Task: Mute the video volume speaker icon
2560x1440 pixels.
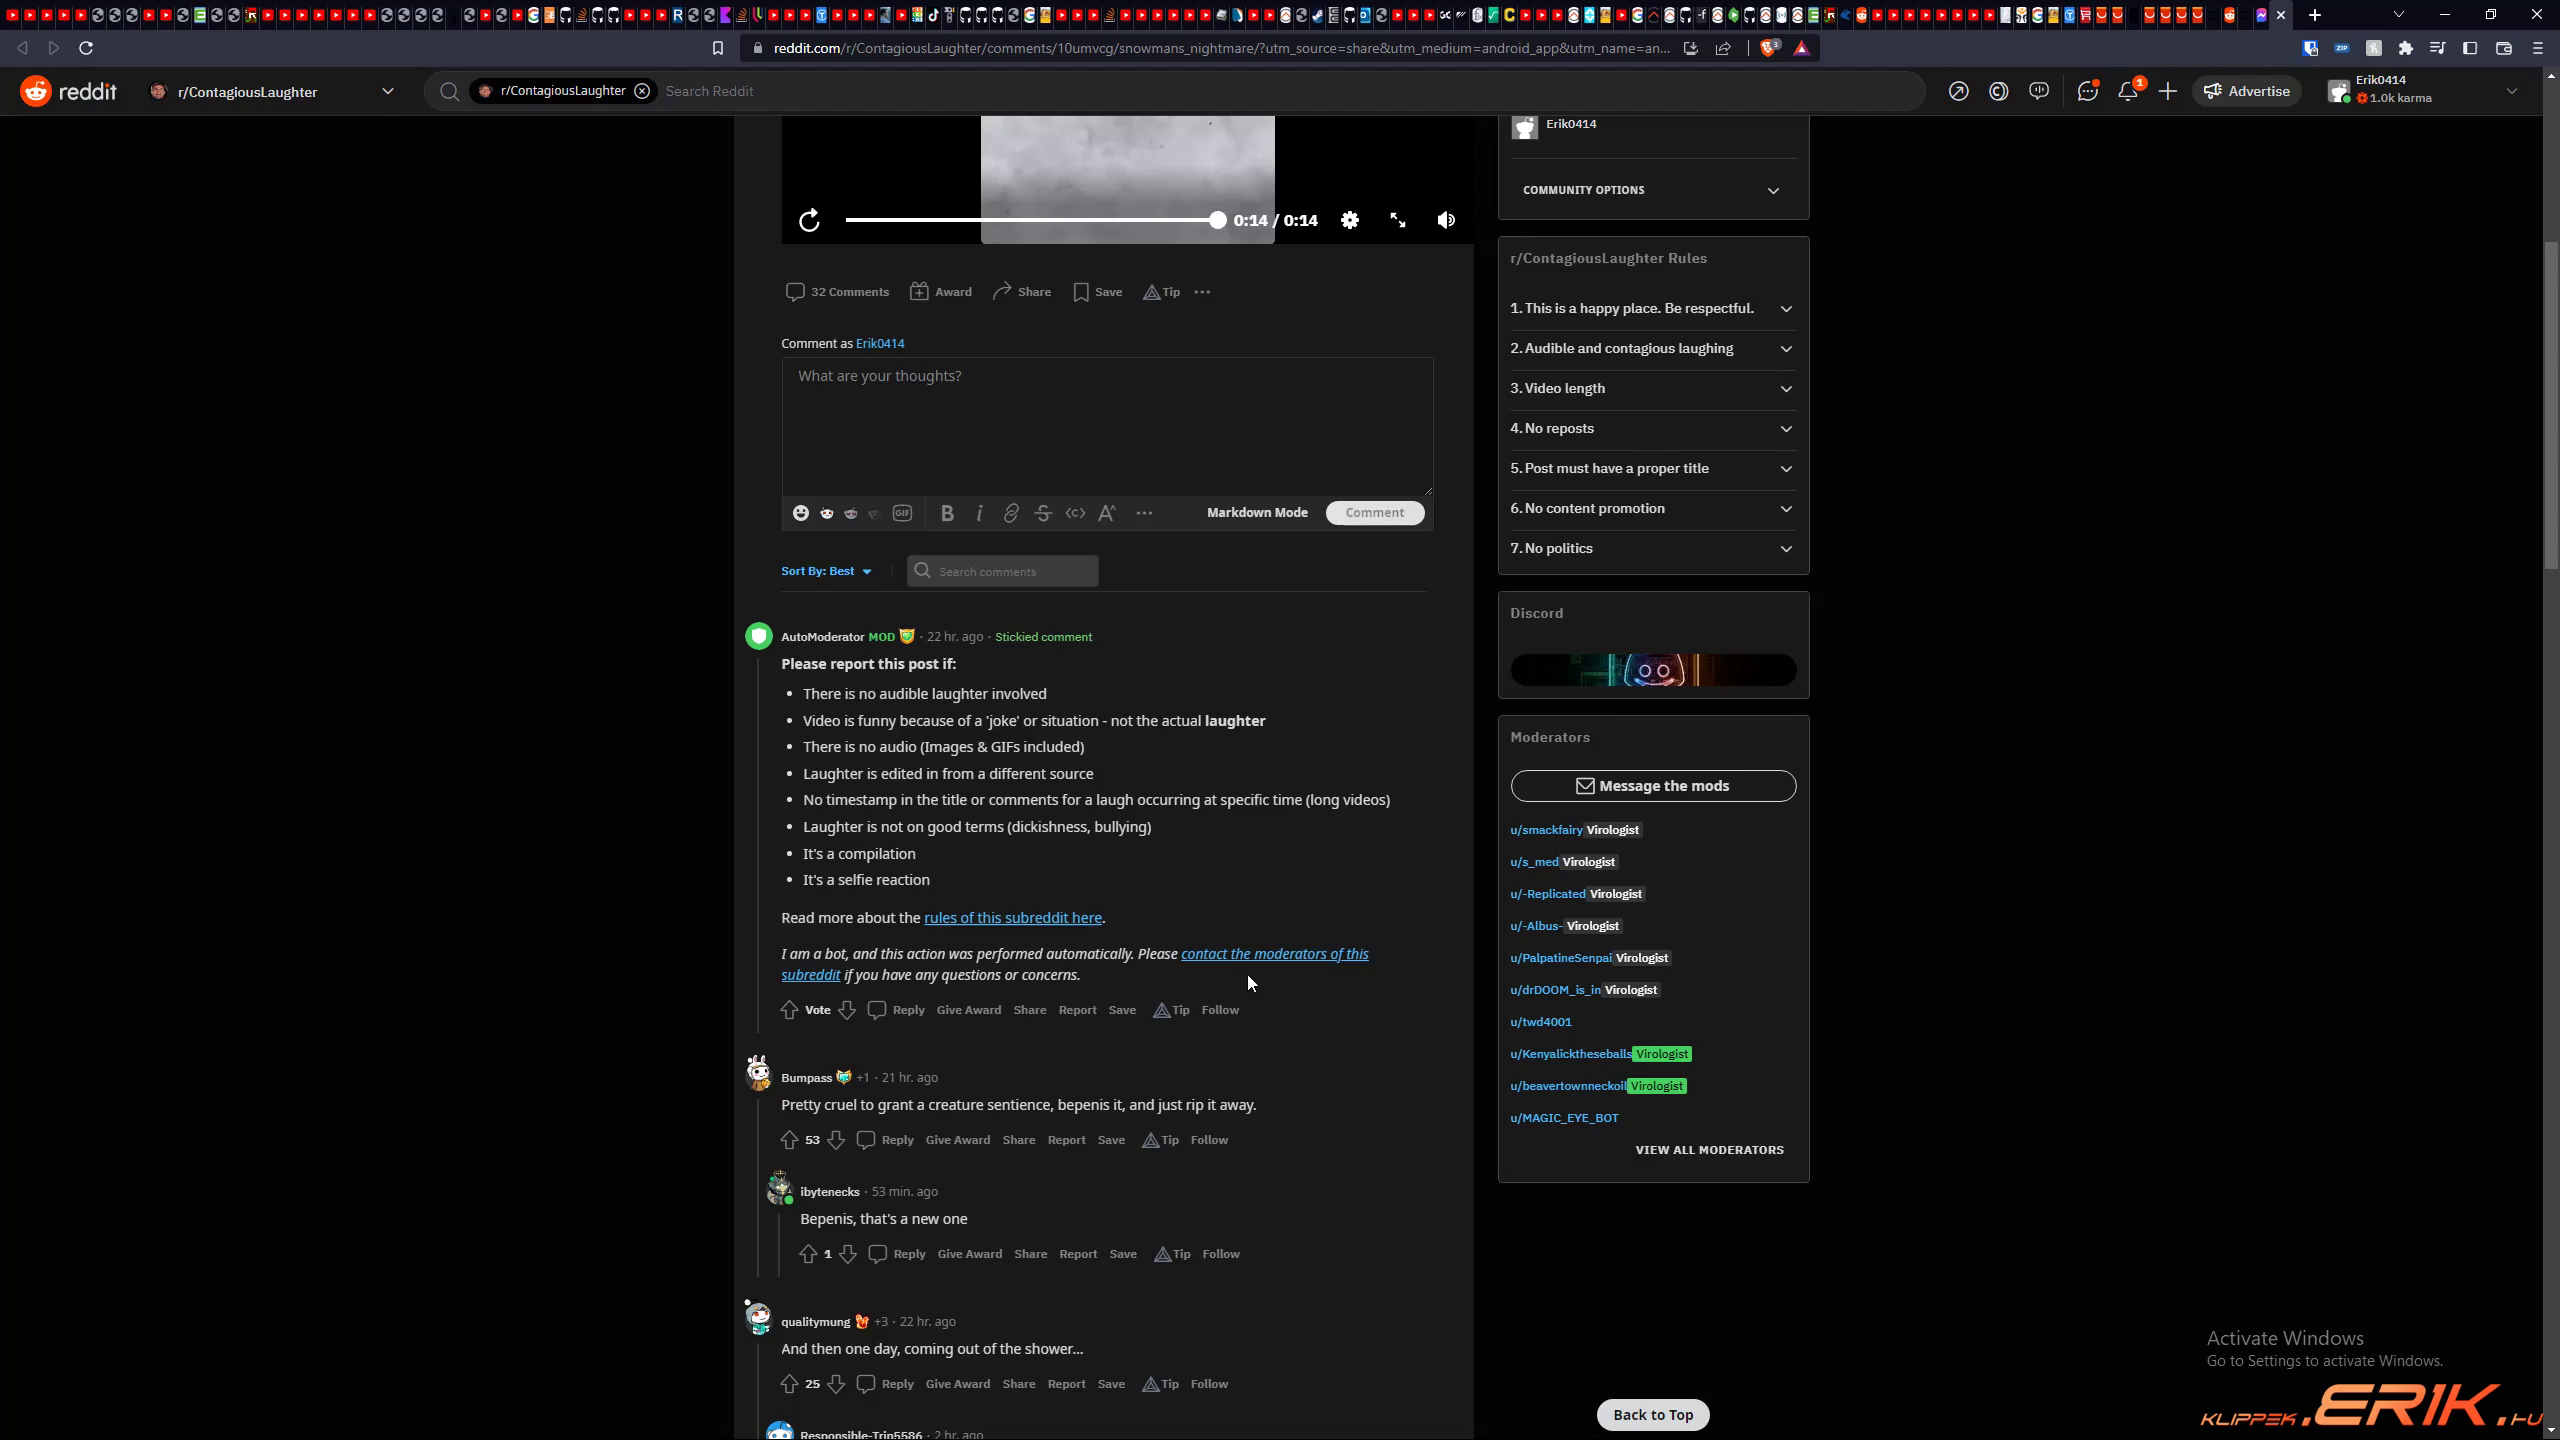Action: point(1446,220)
